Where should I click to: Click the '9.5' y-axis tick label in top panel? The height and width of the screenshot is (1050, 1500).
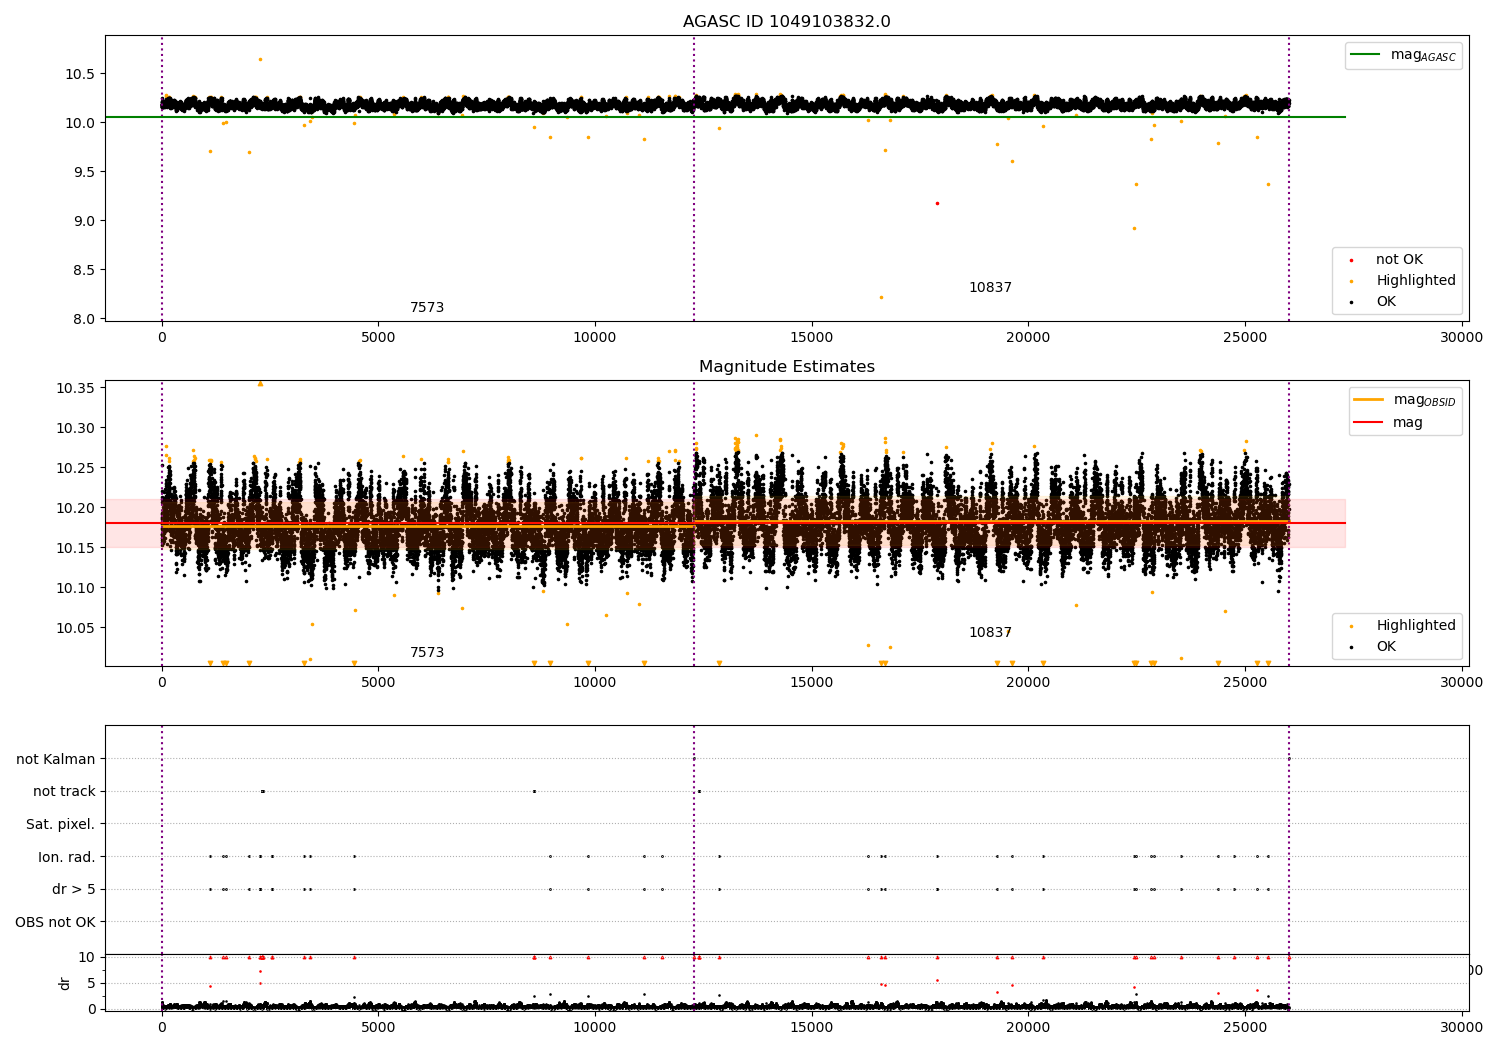pos(84,172)
